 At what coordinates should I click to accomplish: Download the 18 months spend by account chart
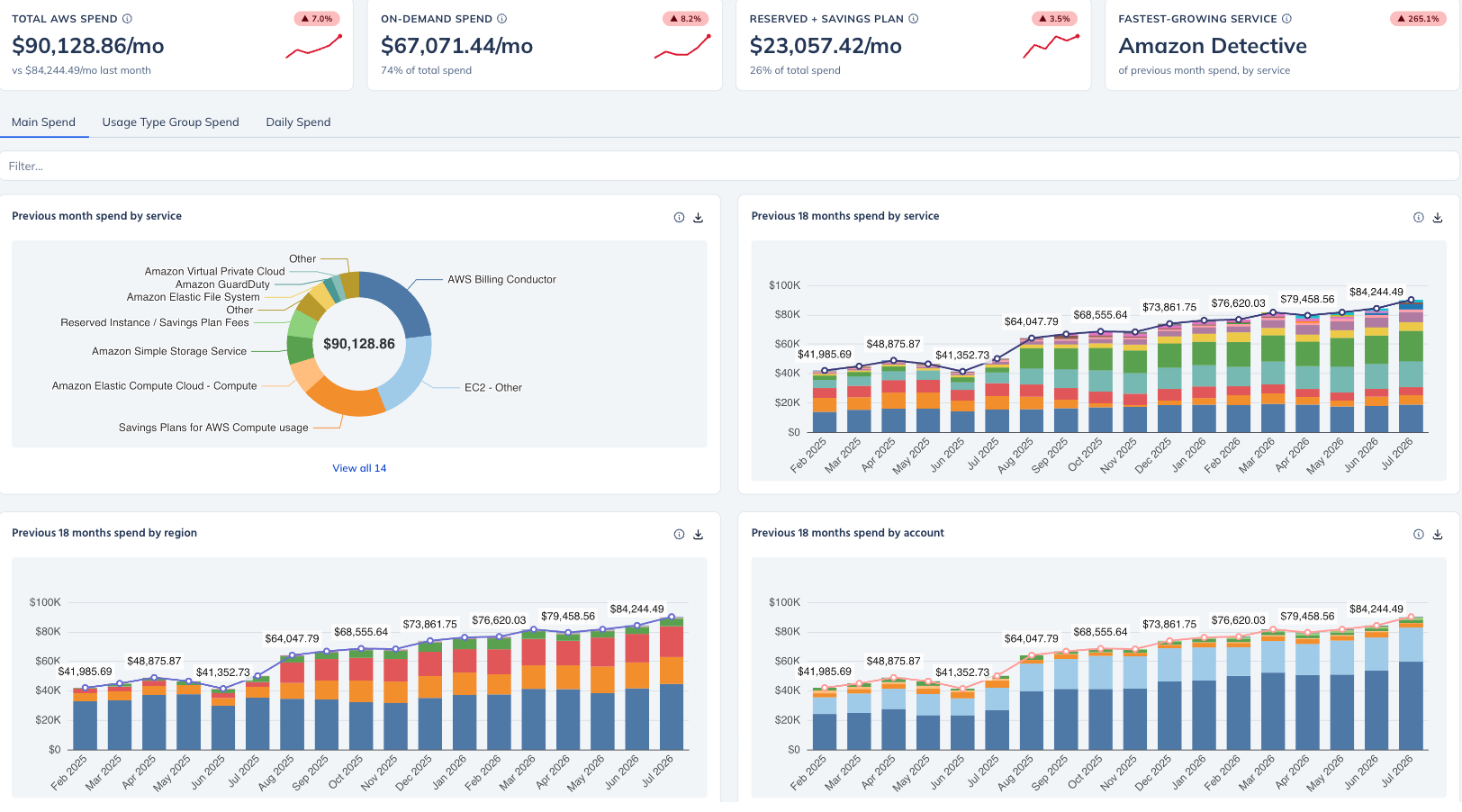(x=1438, y=534)
